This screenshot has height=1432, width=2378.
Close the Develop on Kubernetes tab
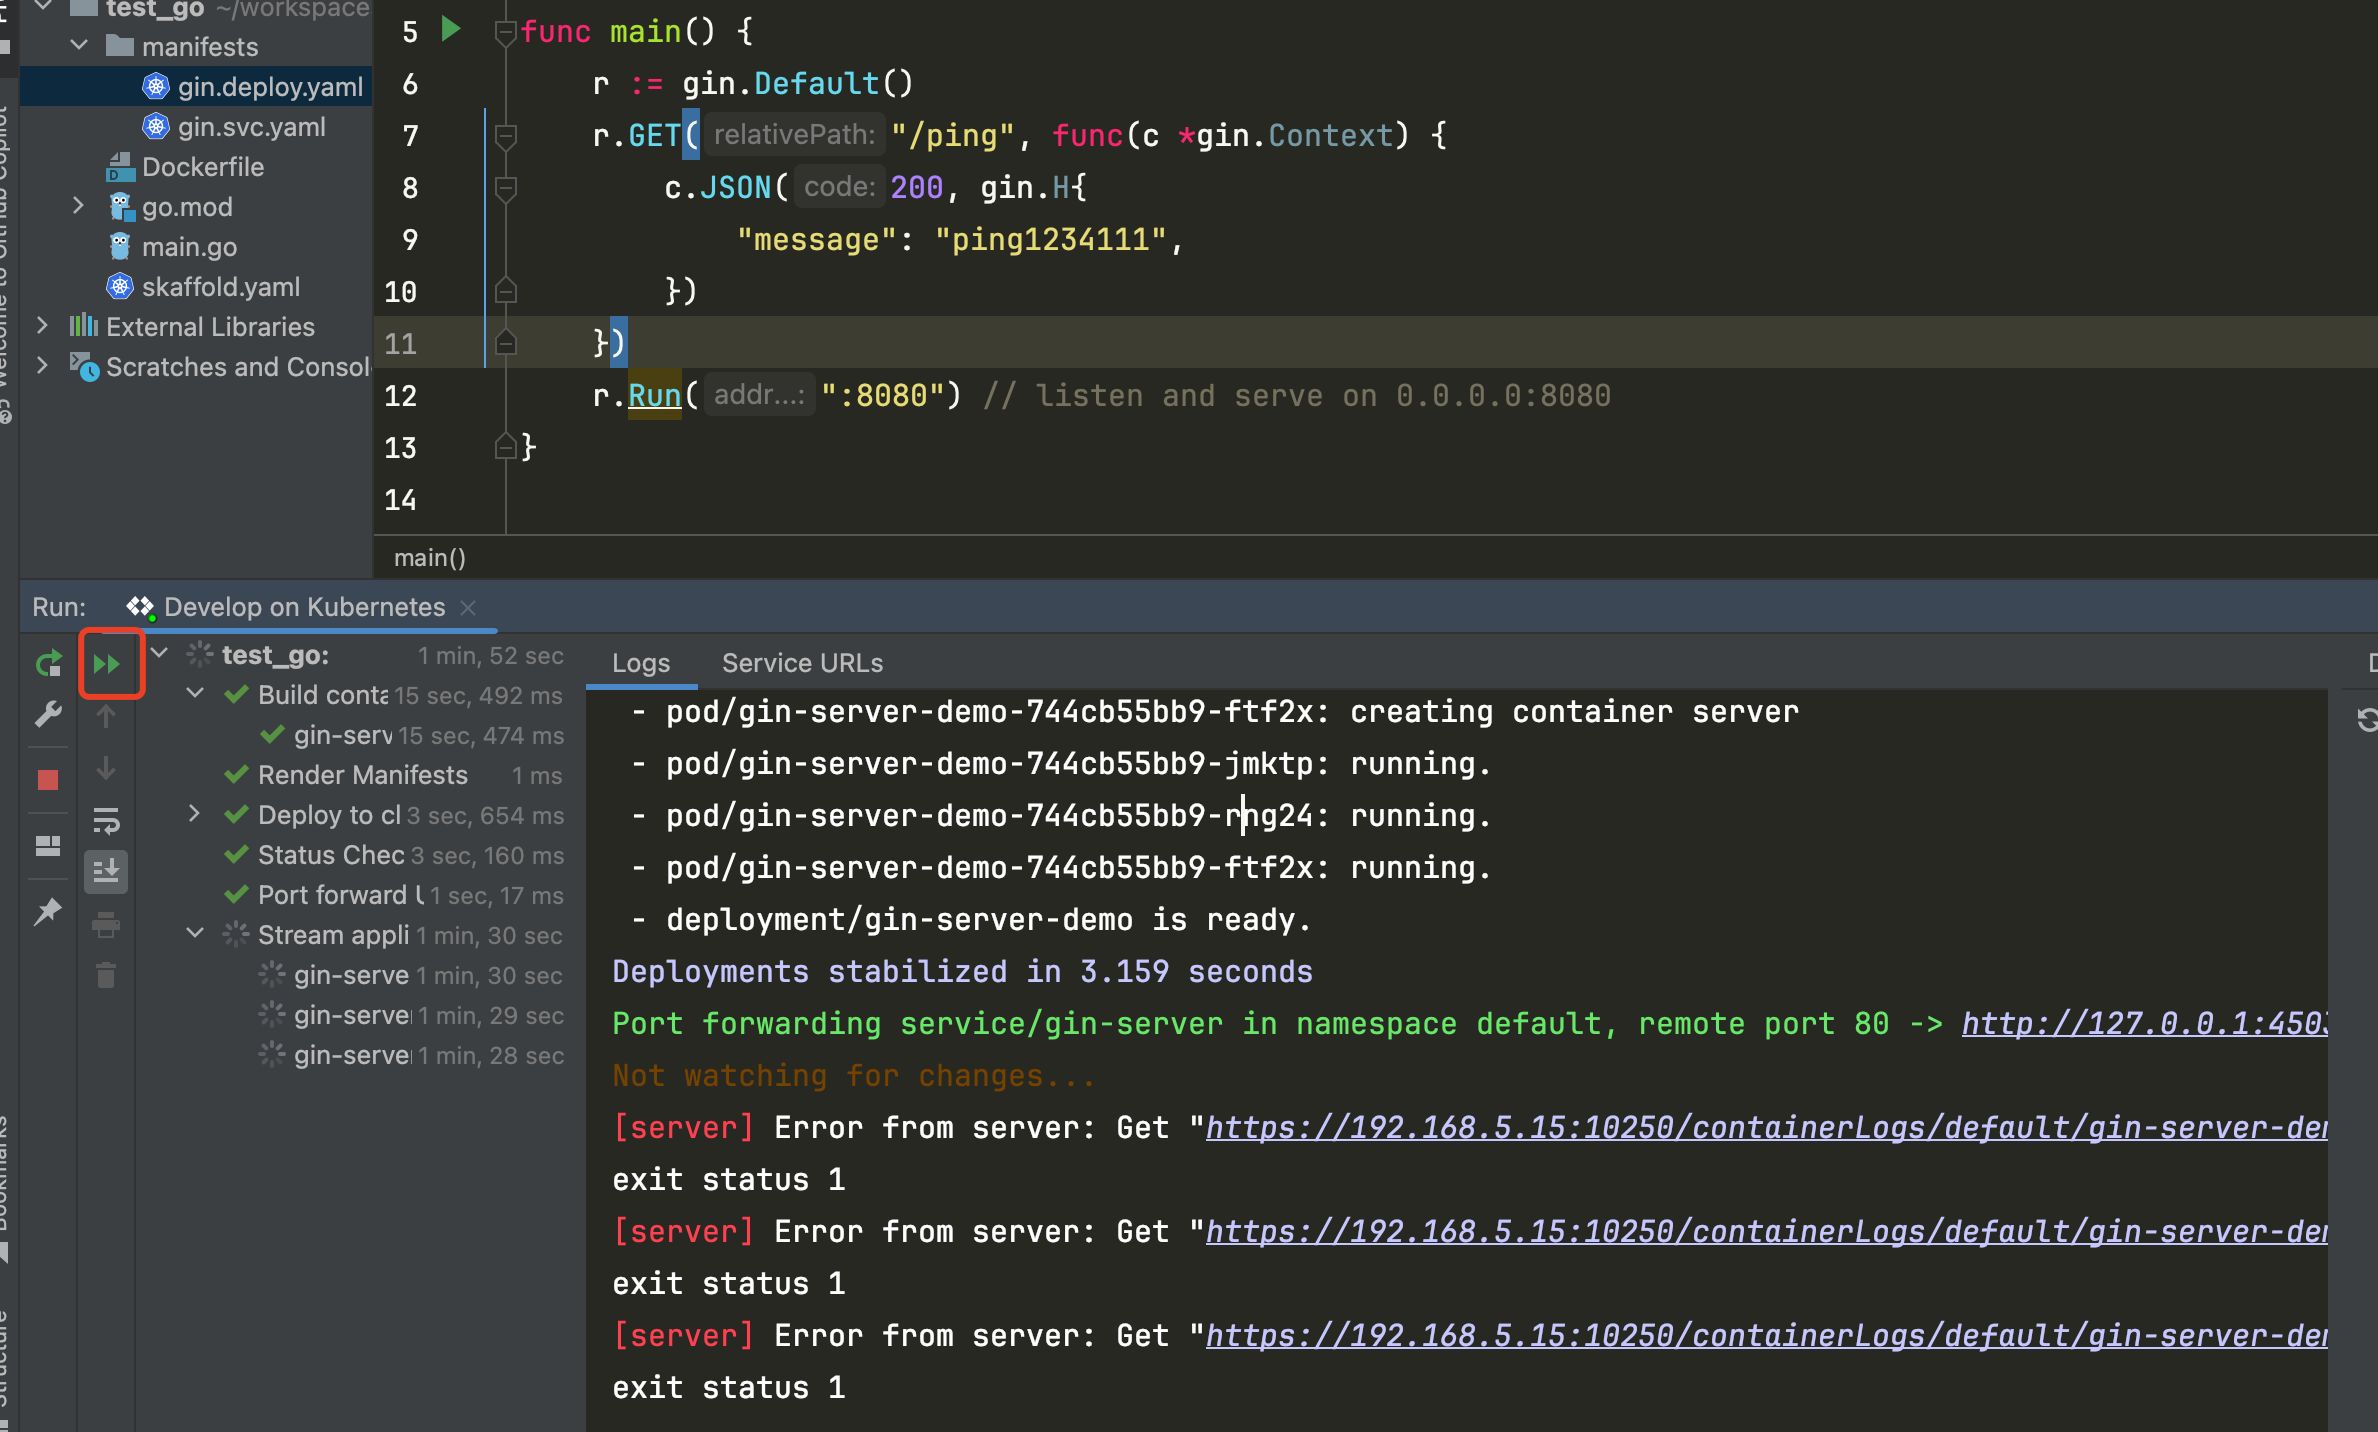[468, 607]
